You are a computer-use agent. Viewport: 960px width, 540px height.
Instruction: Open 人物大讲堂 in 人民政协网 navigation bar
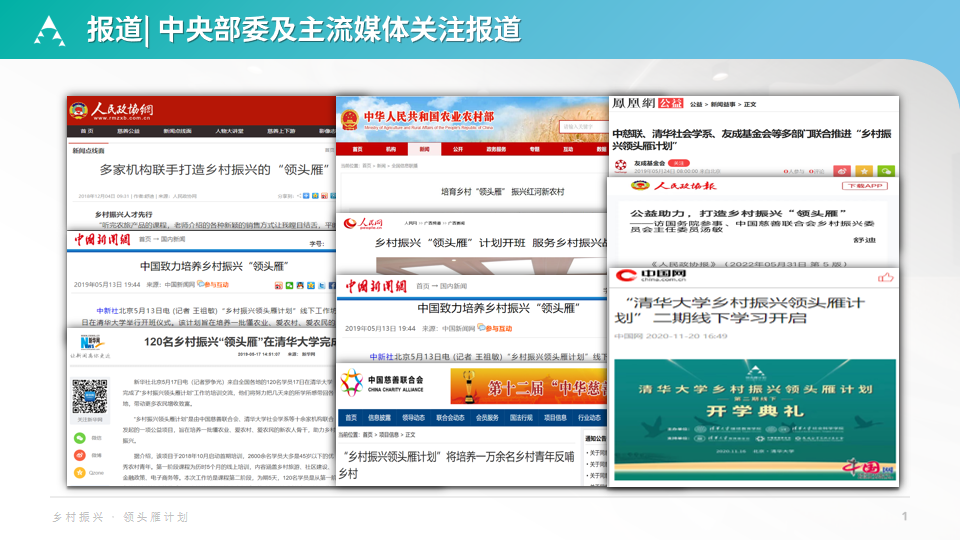(x=230, y=131)
